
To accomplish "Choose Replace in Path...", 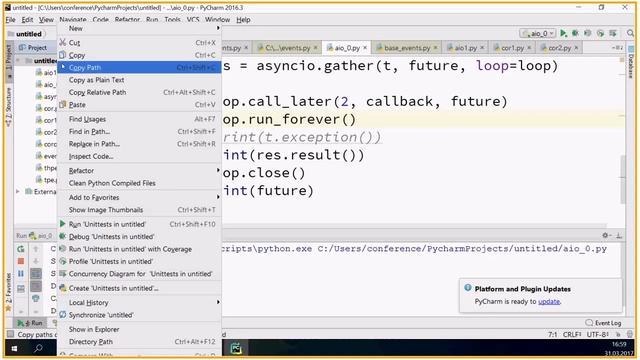I will 139,144.
